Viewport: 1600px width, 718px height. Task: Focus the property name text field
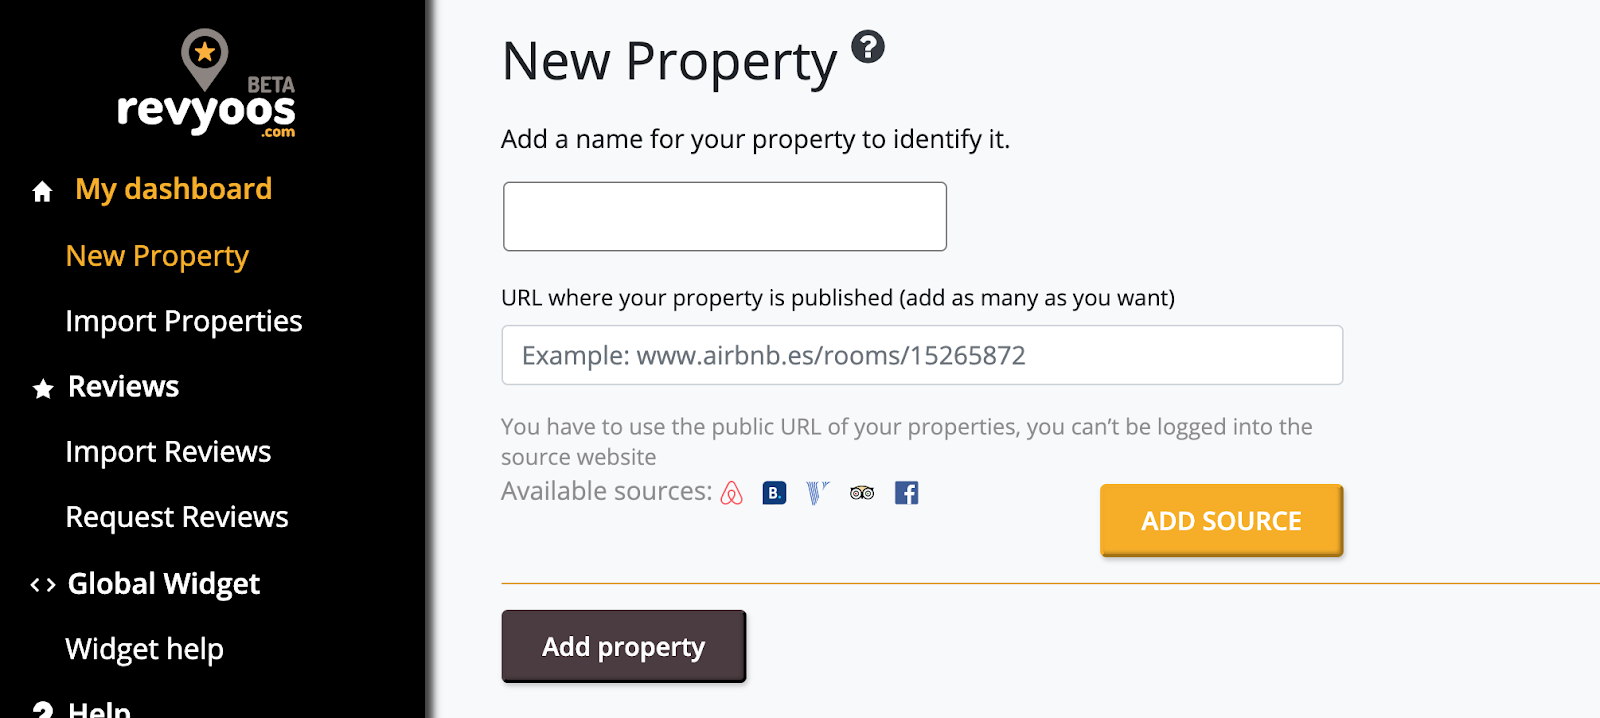point(724,216)
